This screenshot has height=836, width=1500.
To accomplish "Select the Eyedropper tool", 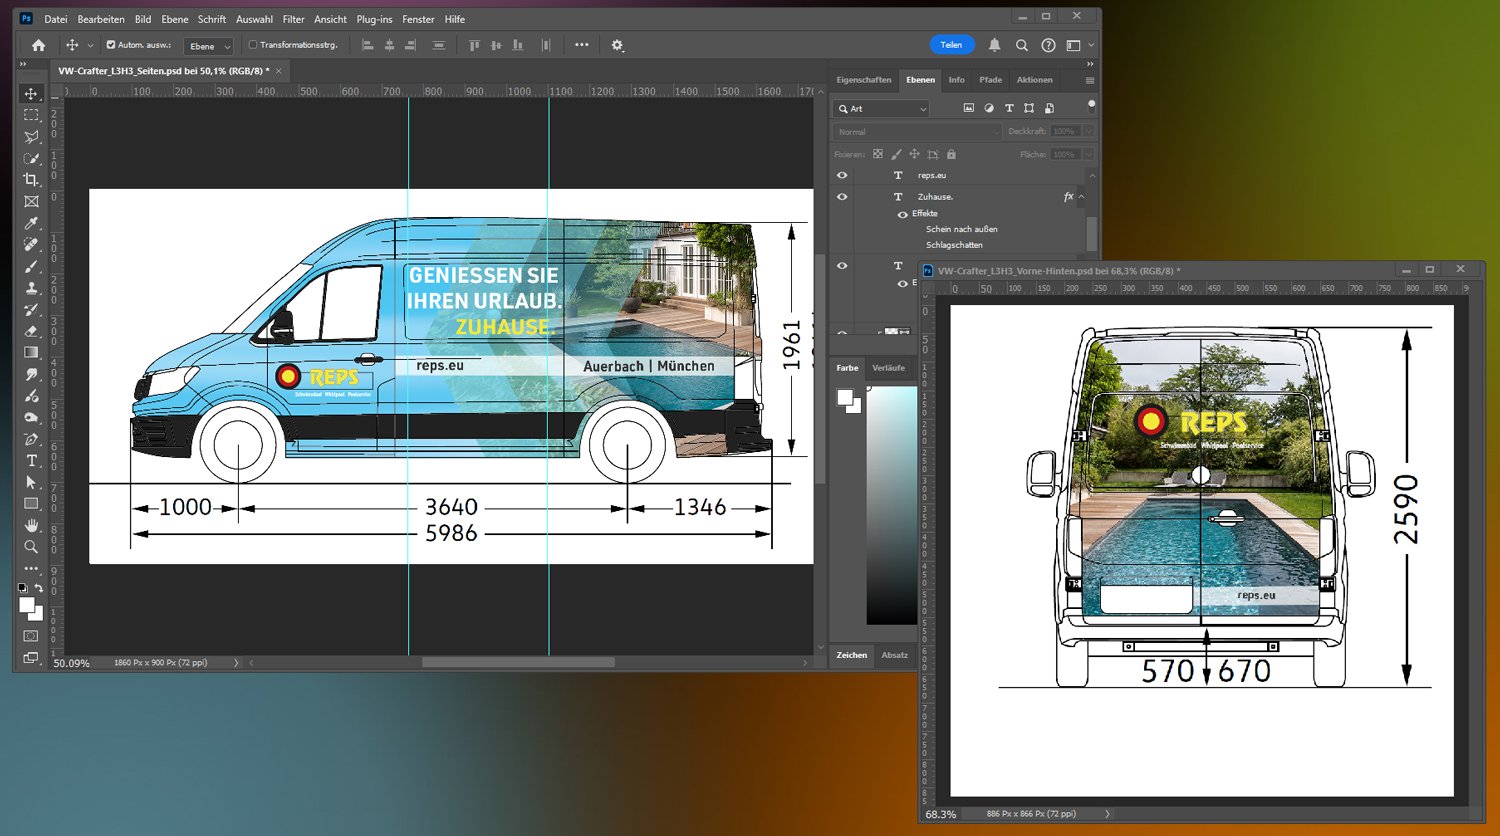I will (31, 223).
